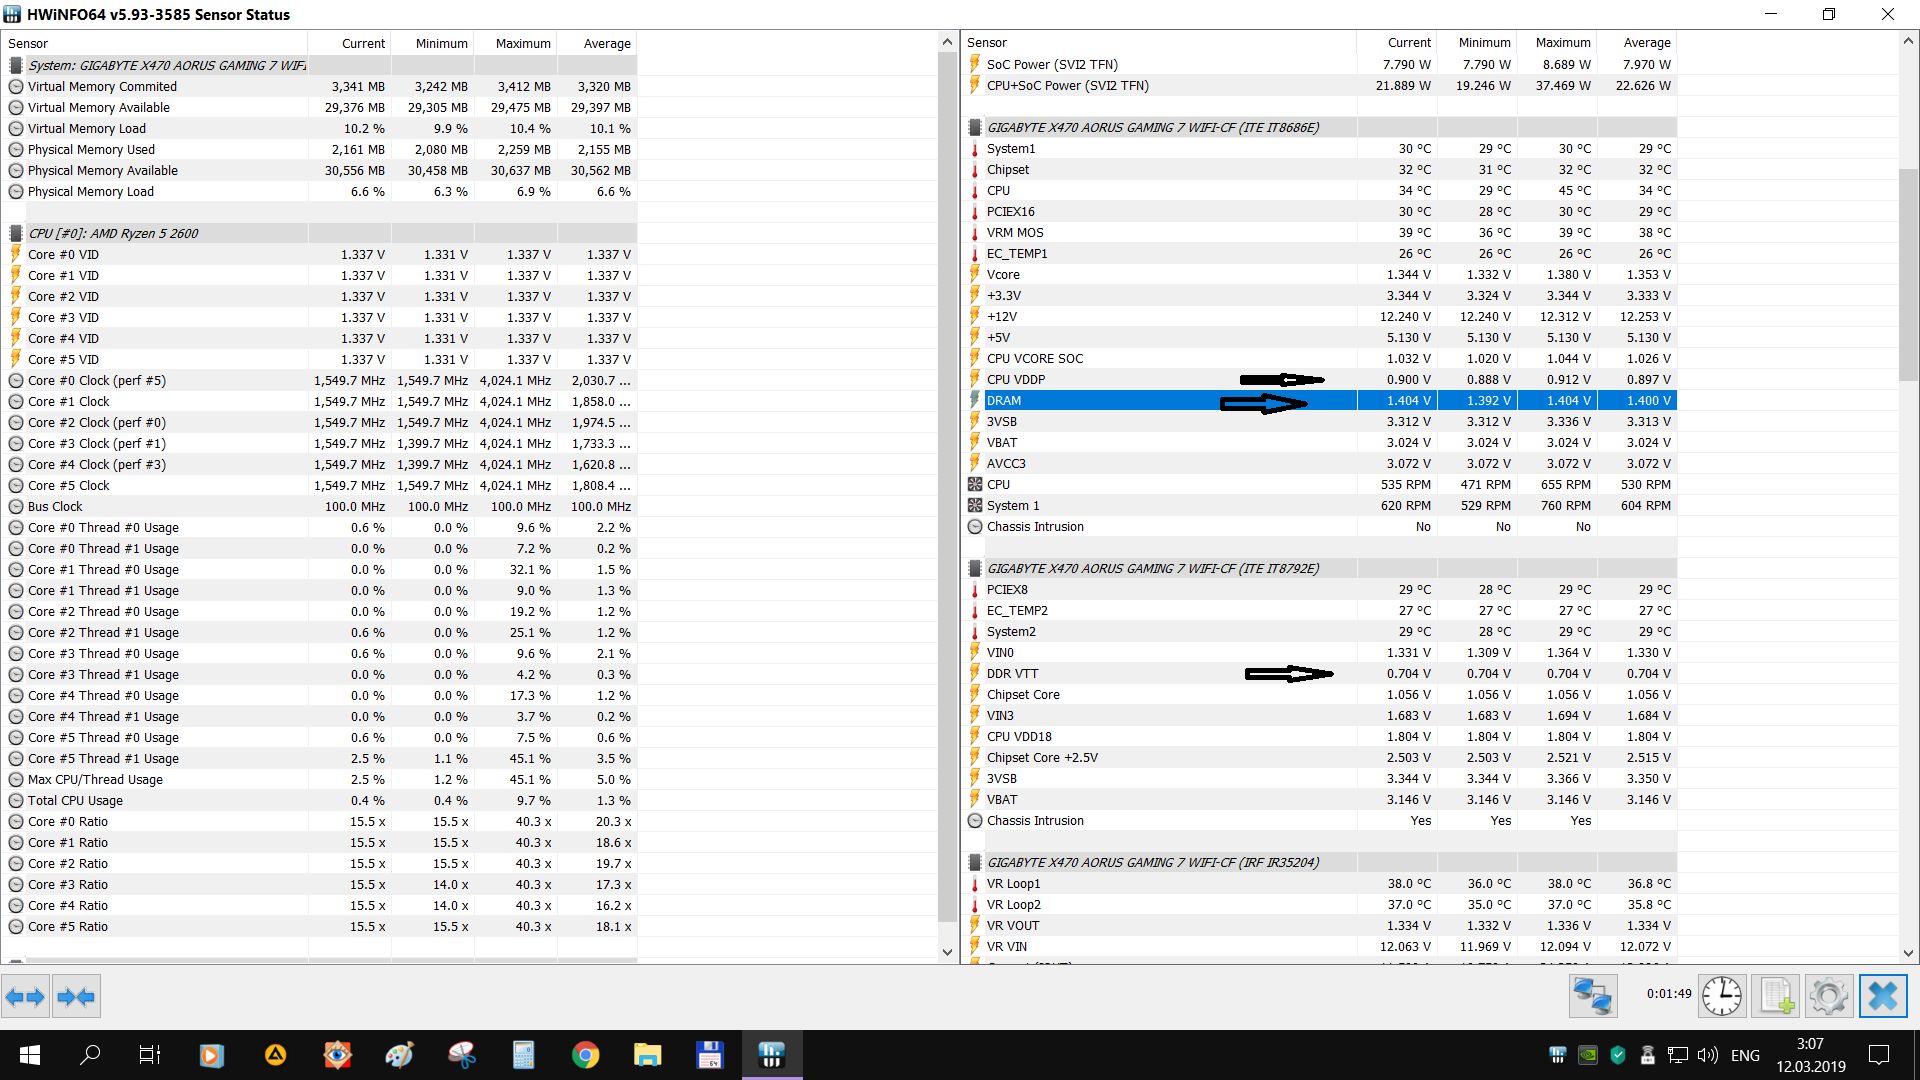Click the clock reset timer icon
The width and height of the screenshot is (1920, 1080).
1722,996
